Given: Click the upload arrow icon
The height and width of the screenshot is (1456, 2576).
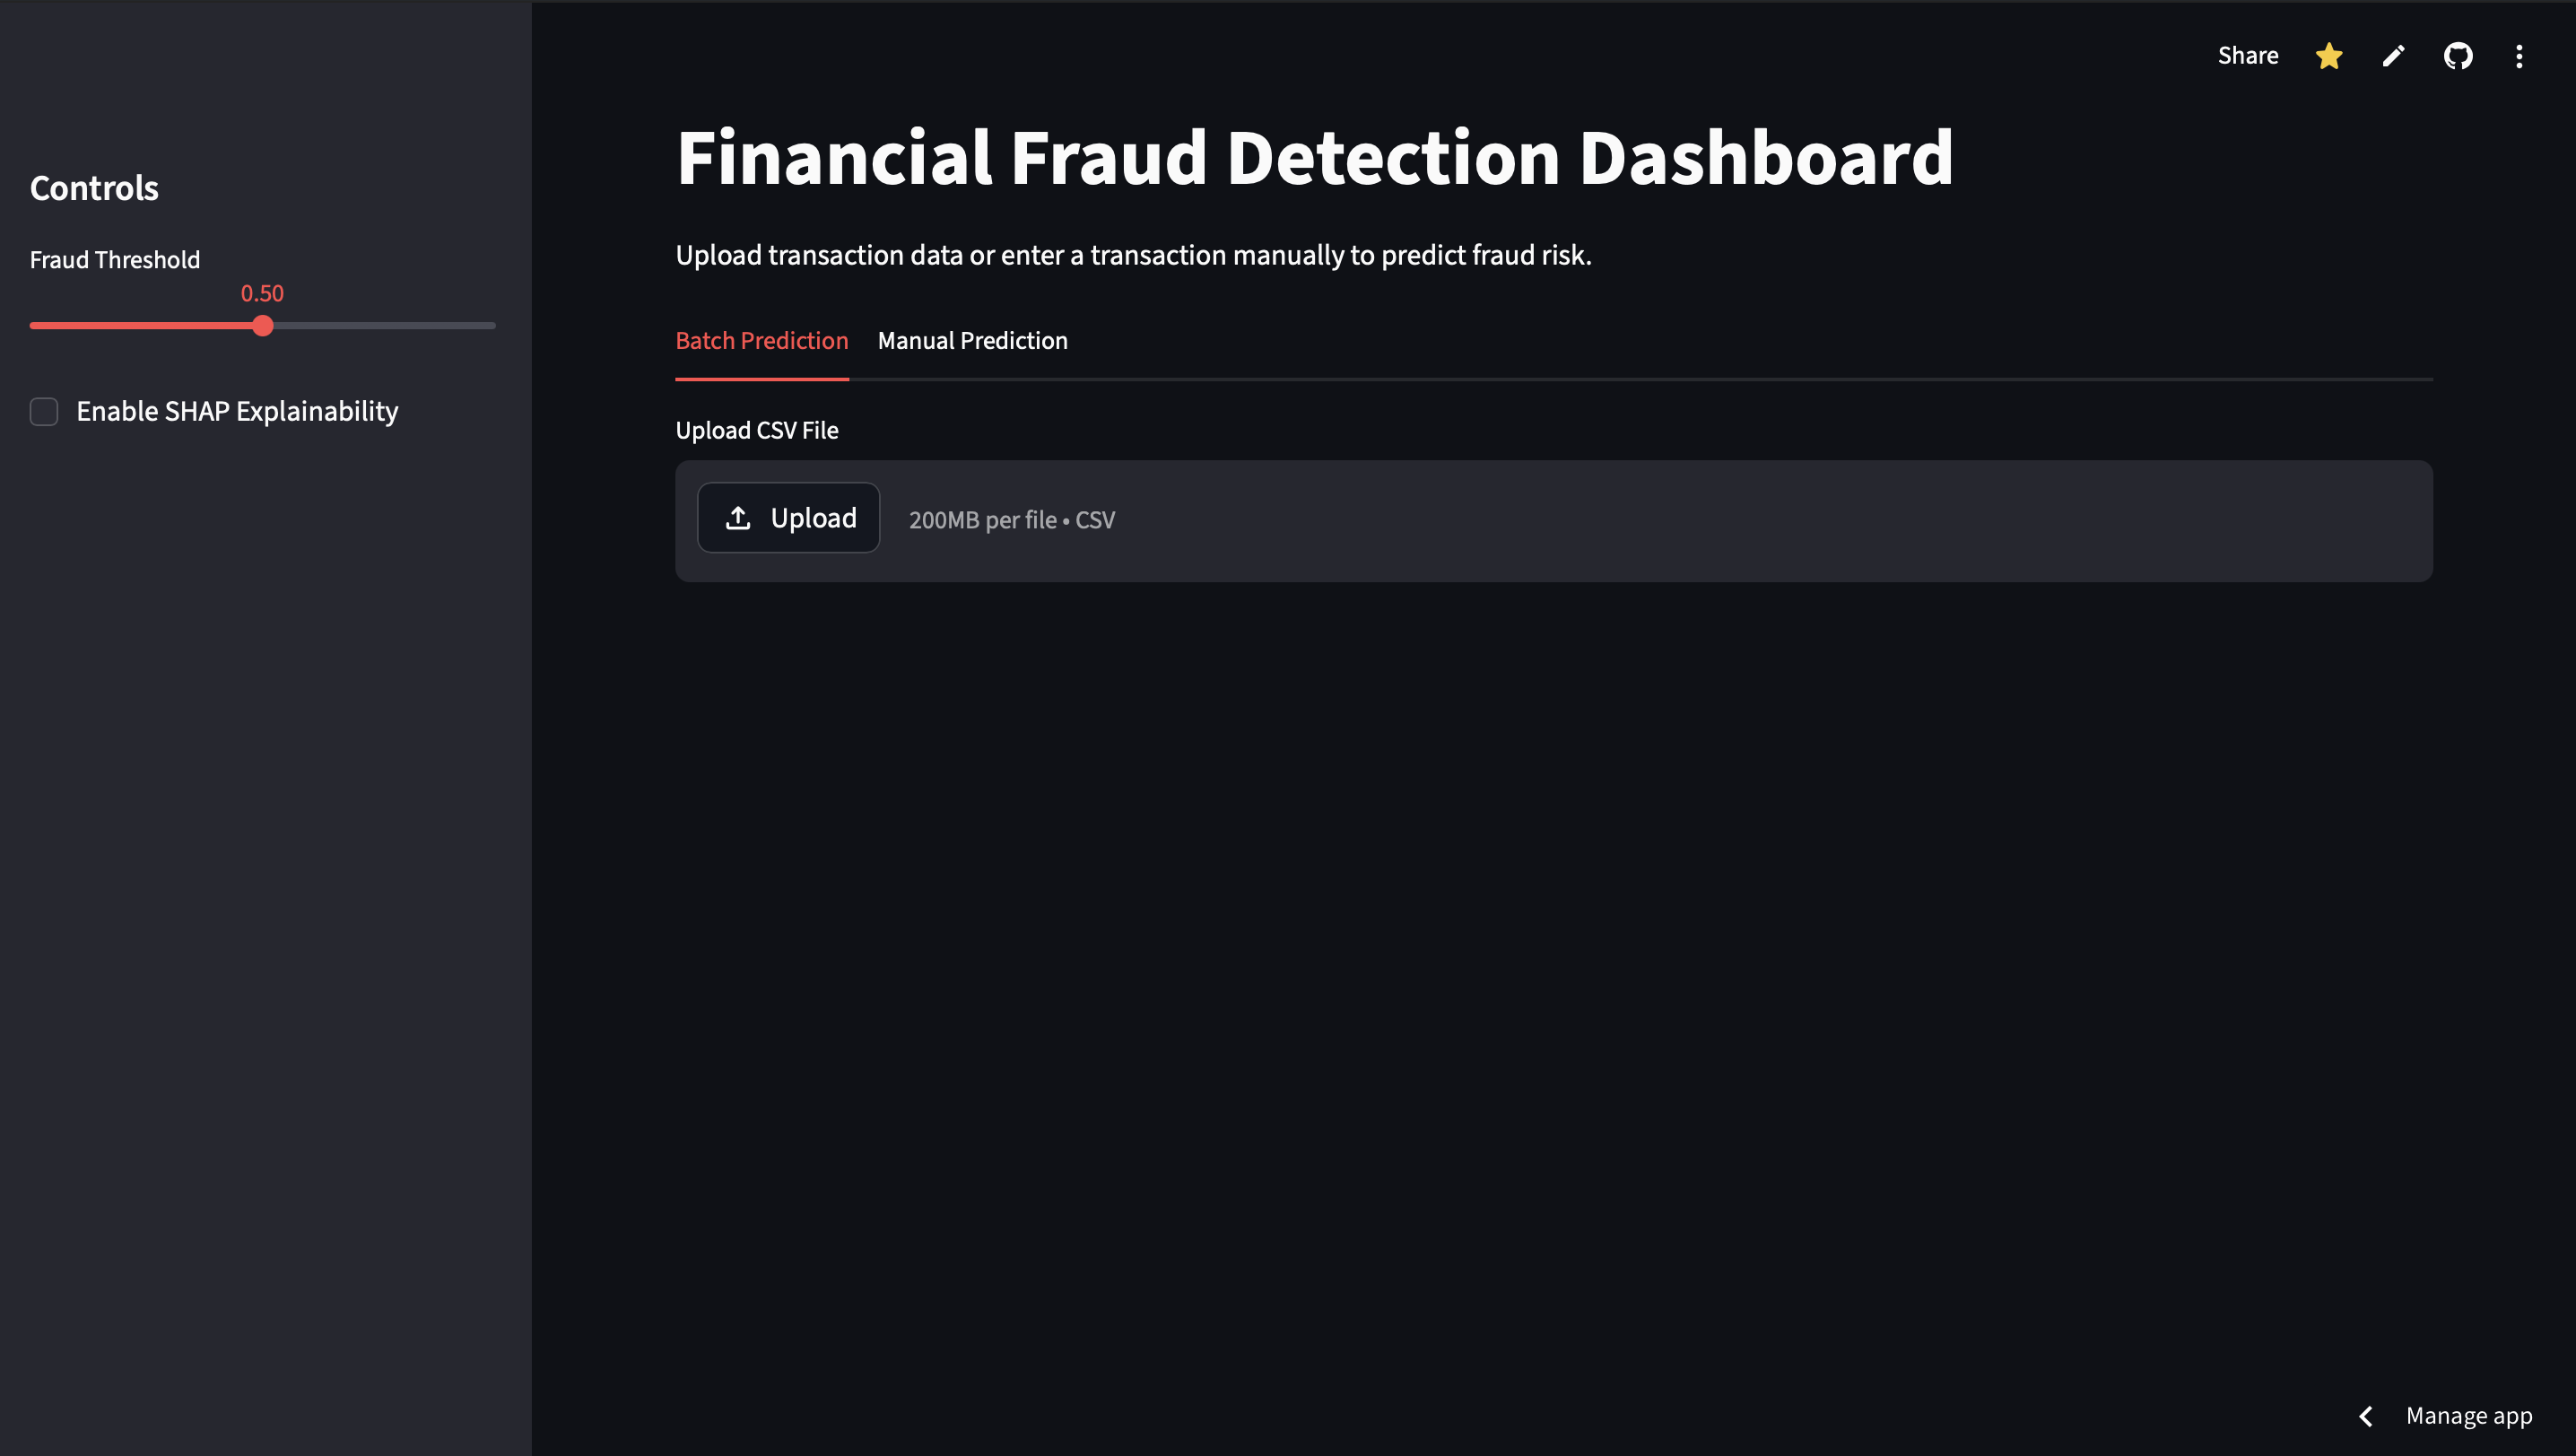Looking at the screenshot, I should point(738,518).
